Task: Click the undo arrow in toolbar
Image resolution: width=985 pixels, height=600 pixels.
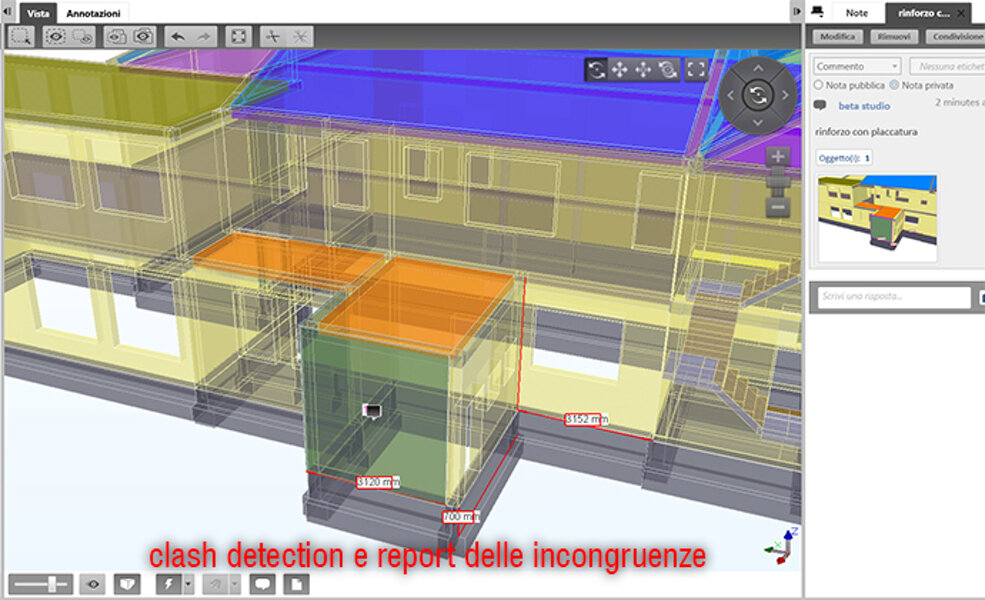Action: coord(177,36)
